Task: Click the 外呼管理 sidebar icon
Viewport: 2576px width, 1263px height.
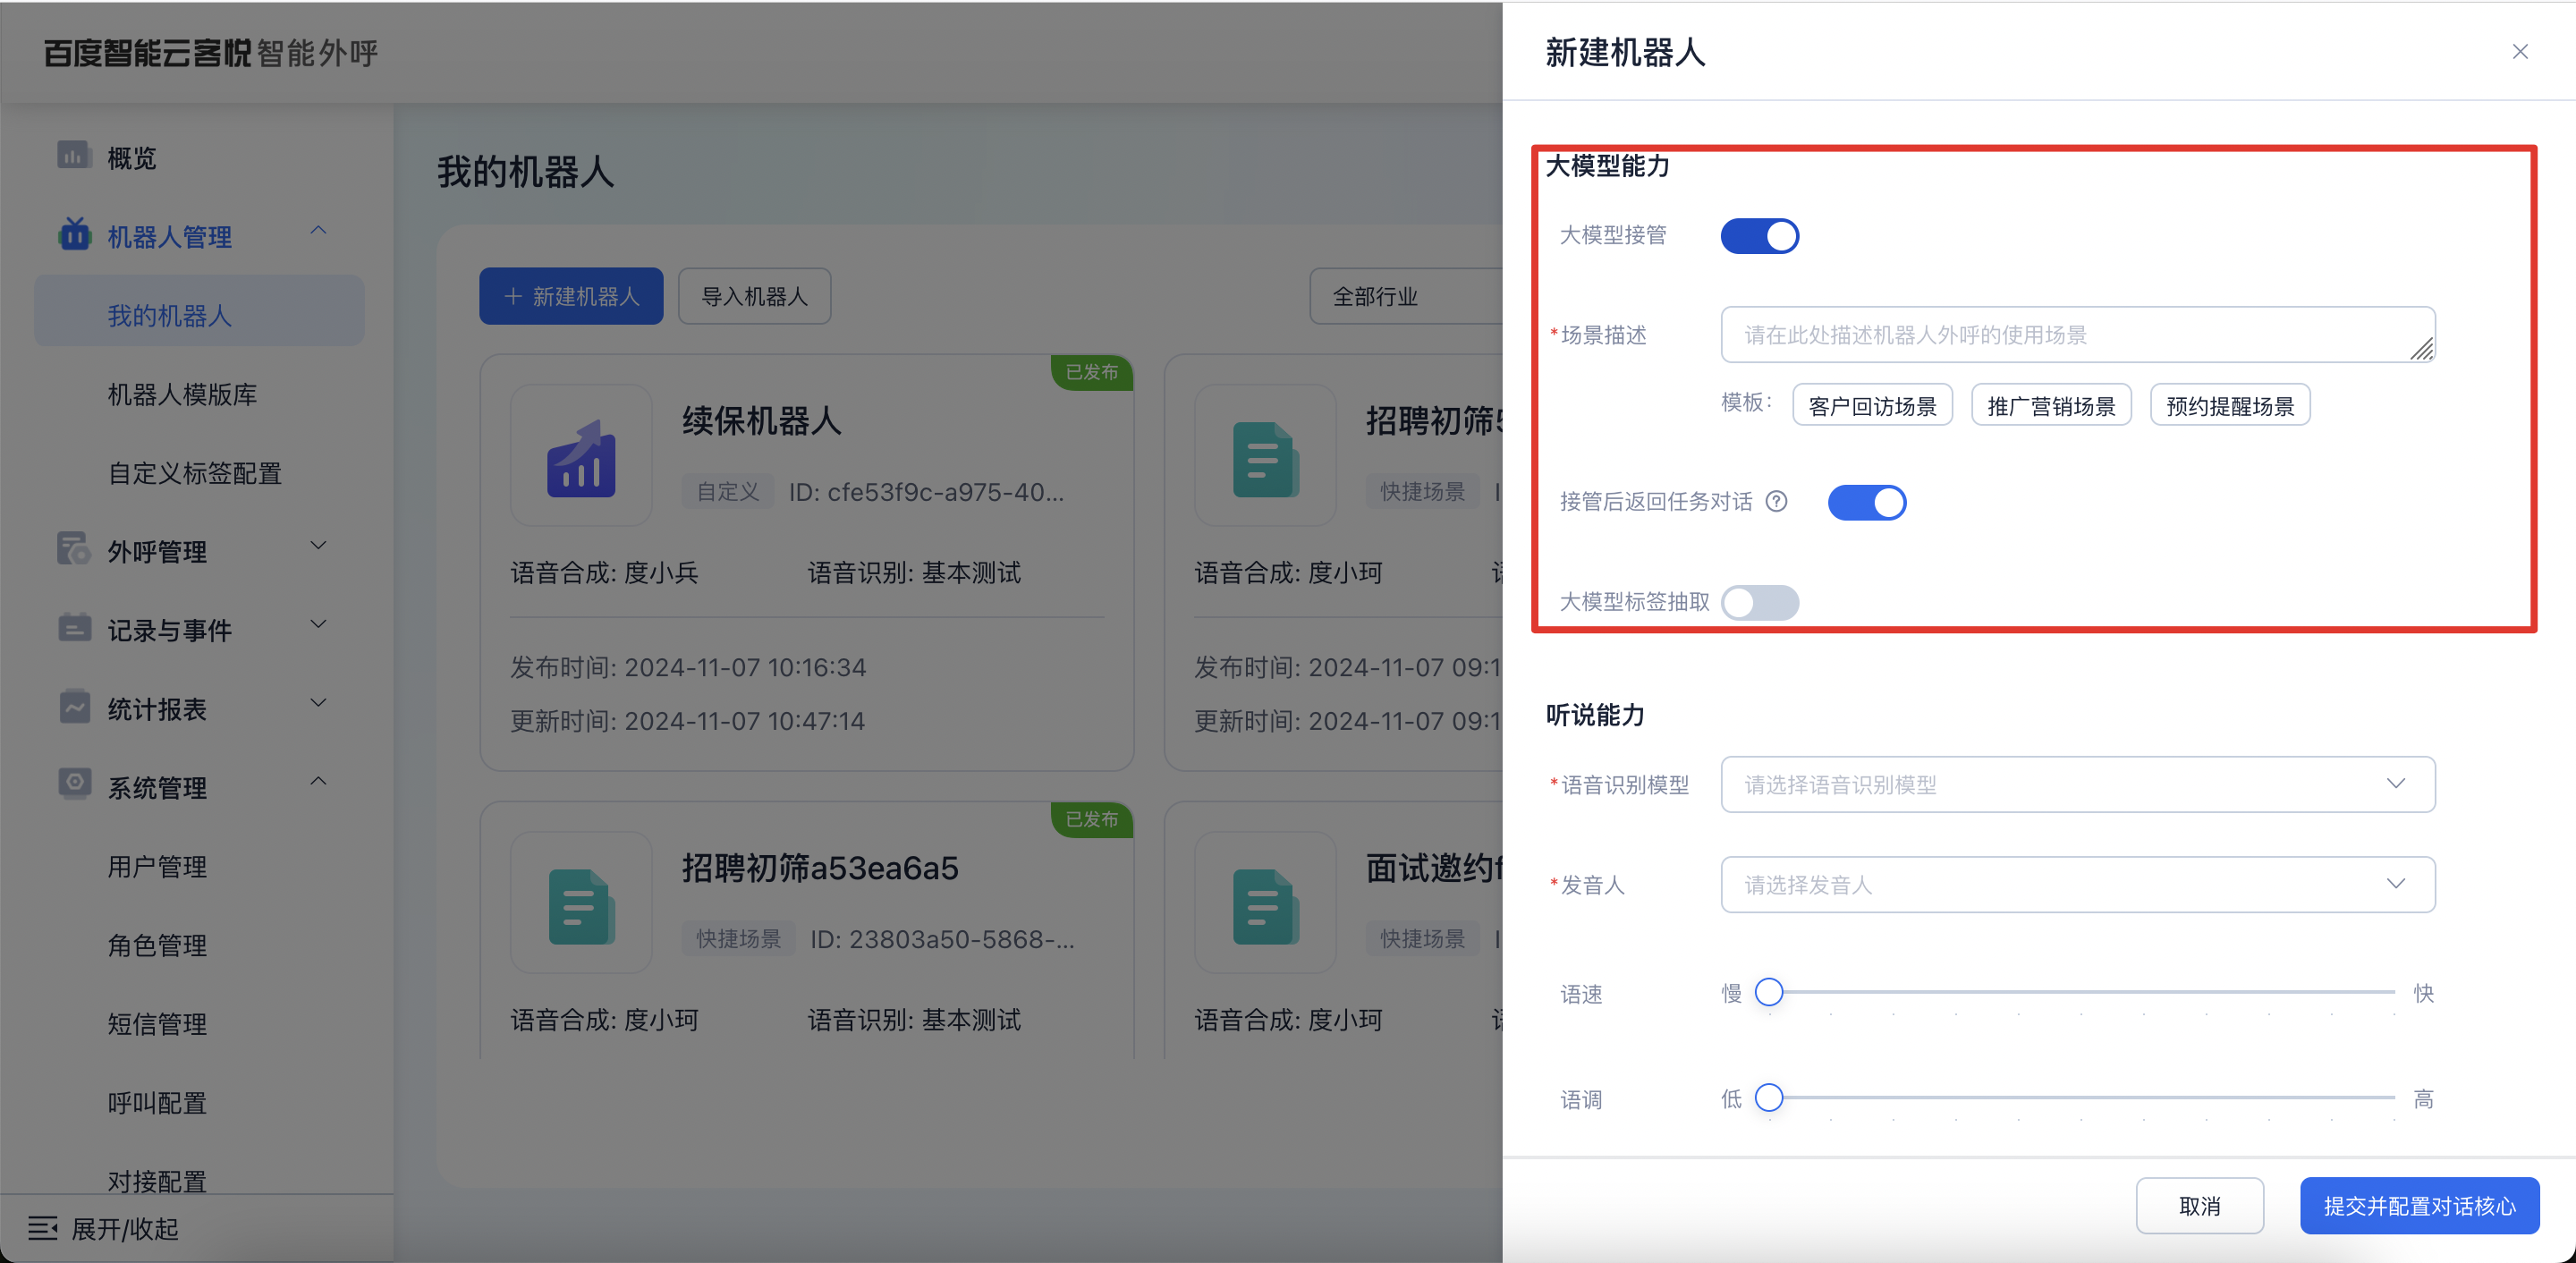Action: point(74,549)
